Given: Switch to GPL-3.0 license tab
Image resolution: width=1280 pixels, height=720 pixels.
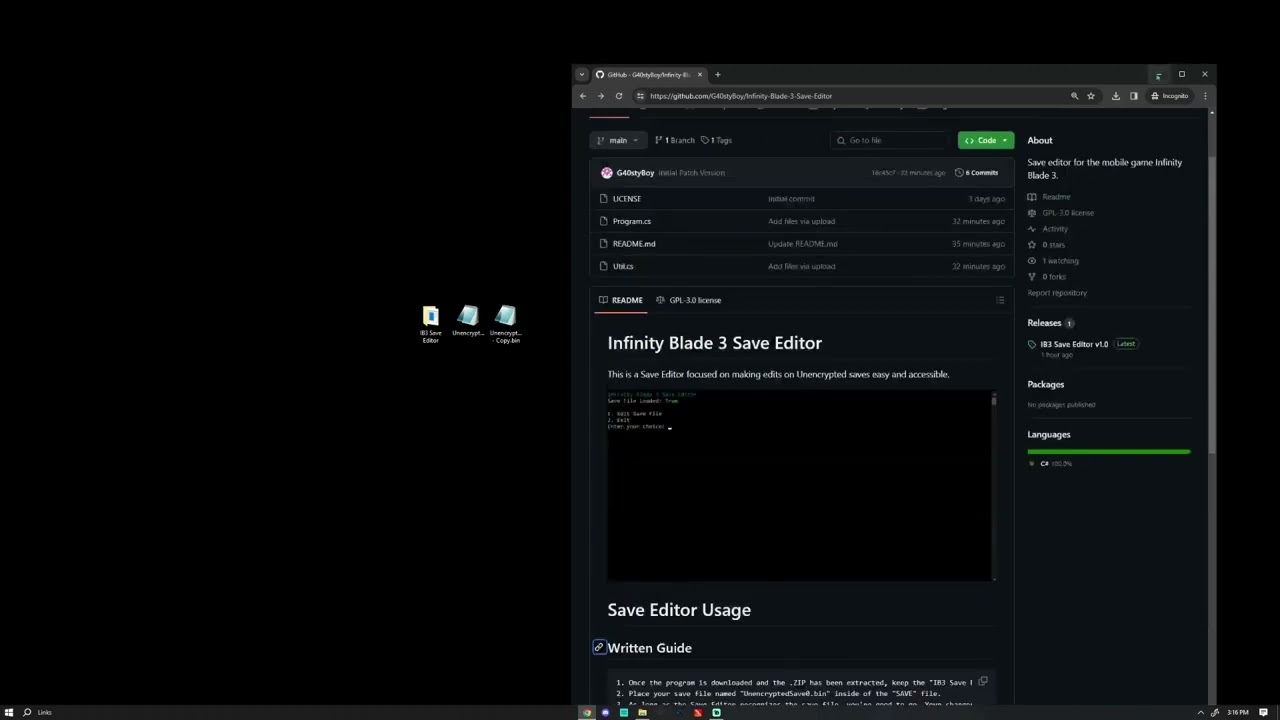Looking at the screenshot, I should click(x=688, y=300).
